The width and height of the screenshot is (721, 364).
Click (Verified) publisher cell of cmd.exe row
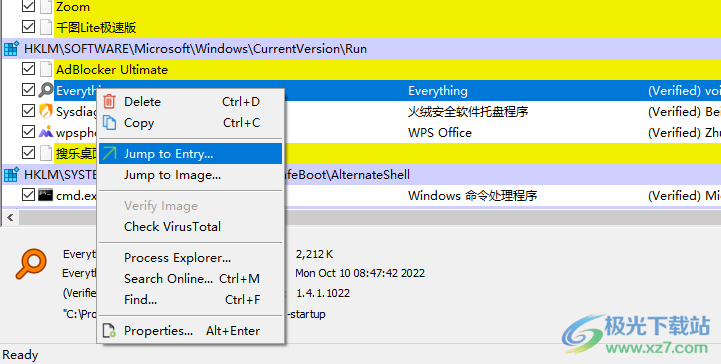[684, 196]
